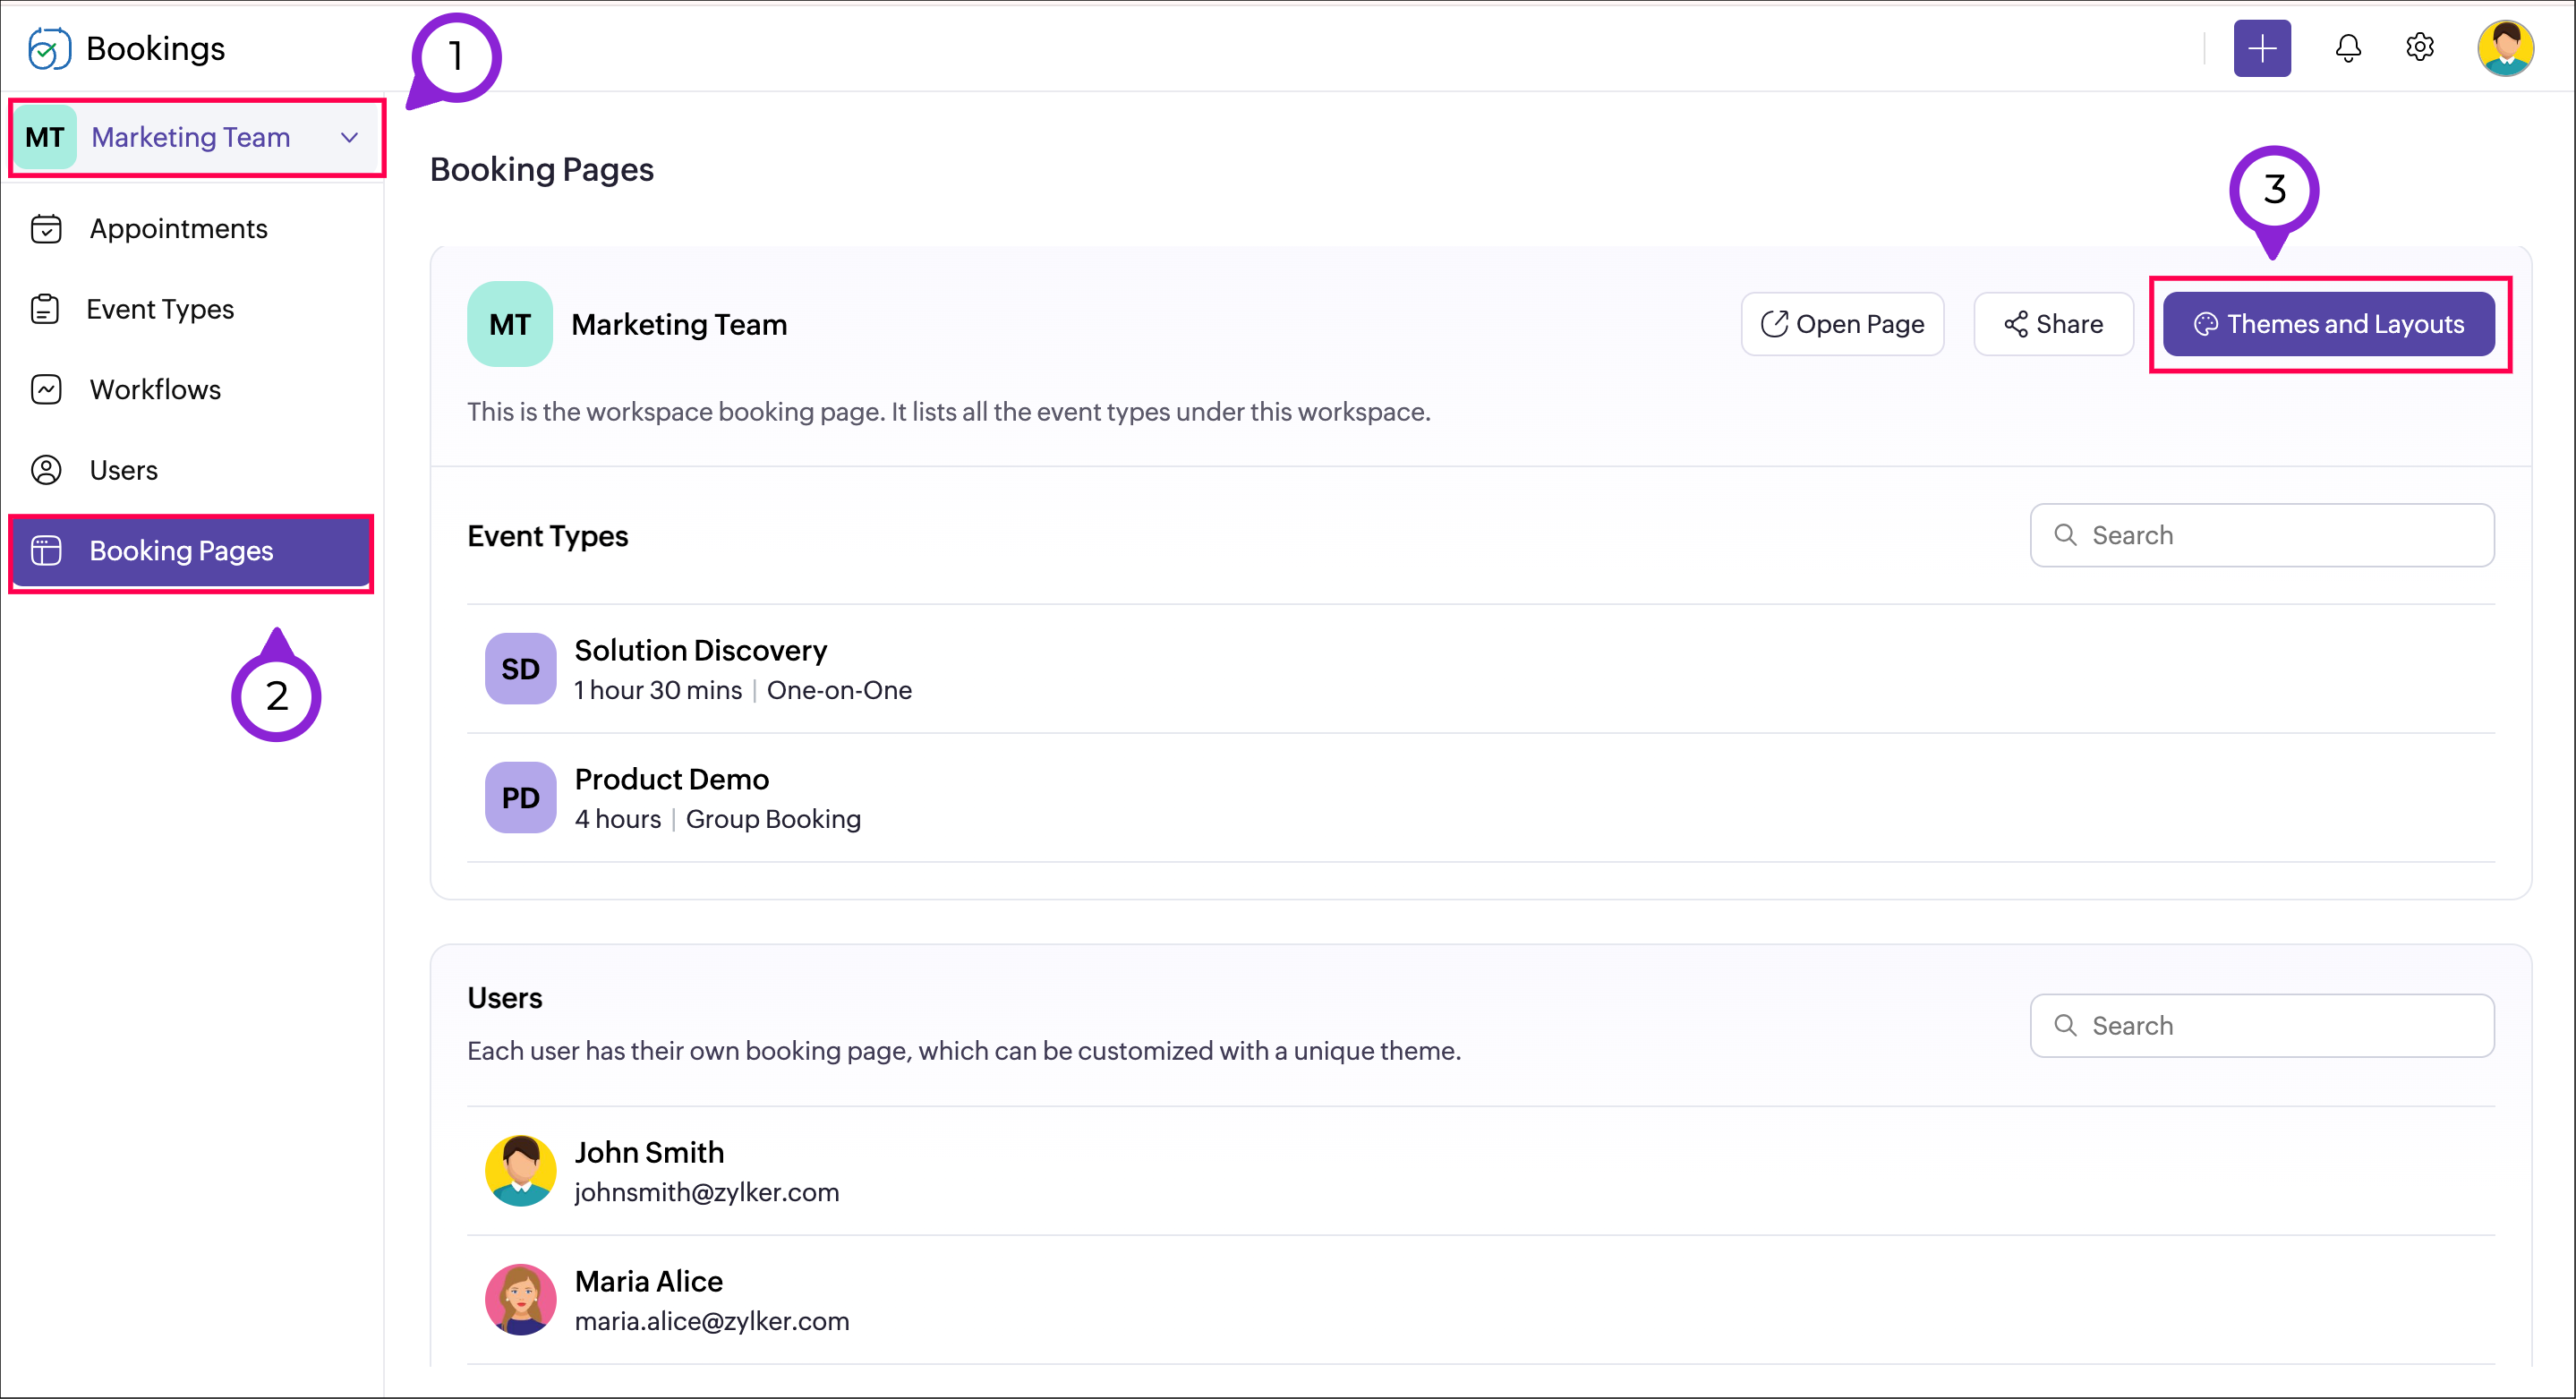
Task: Open the Solution Discovery event type
Action: [1481, 668]
